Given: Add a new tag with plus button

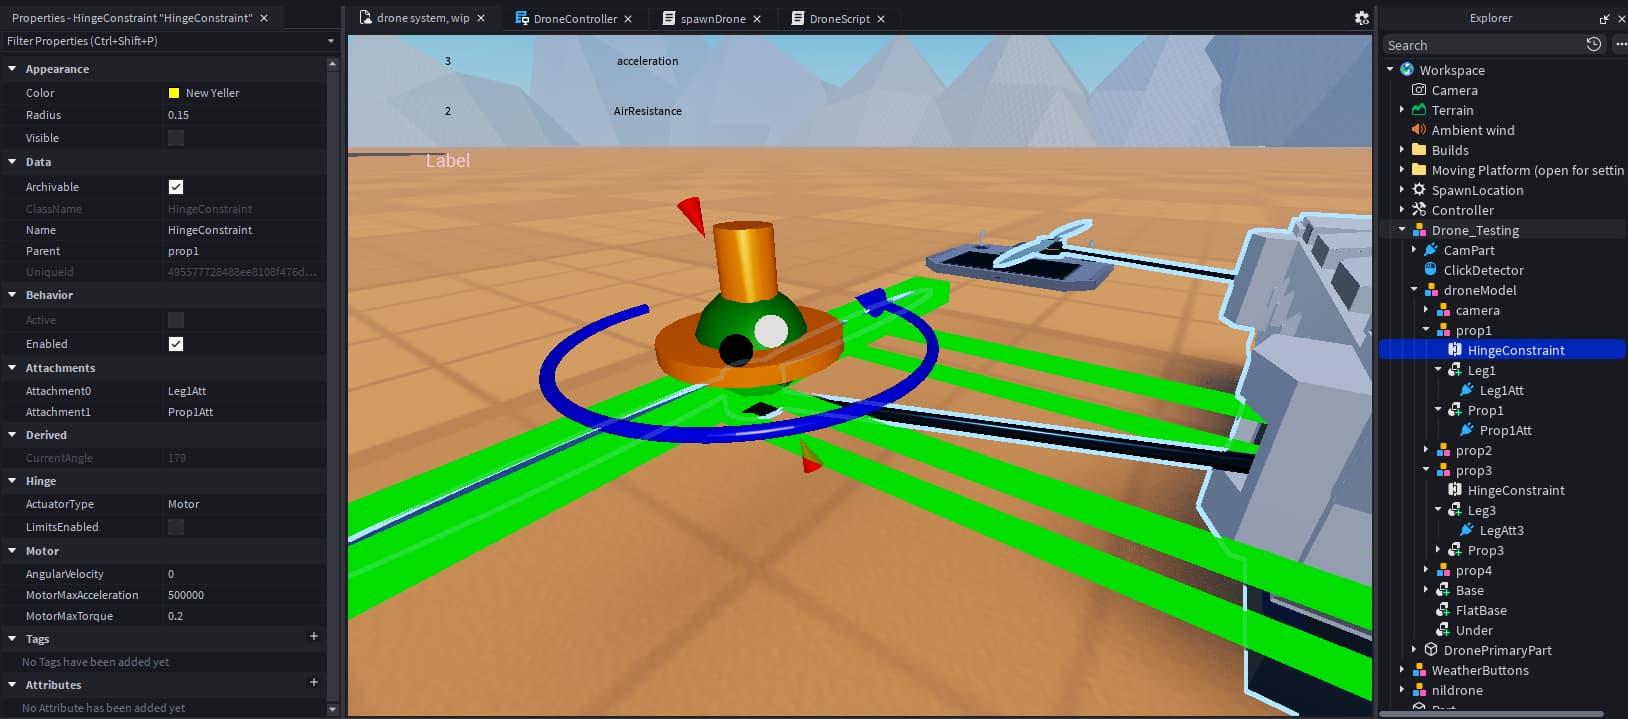Looking at the screenshot, I should 314,636.
